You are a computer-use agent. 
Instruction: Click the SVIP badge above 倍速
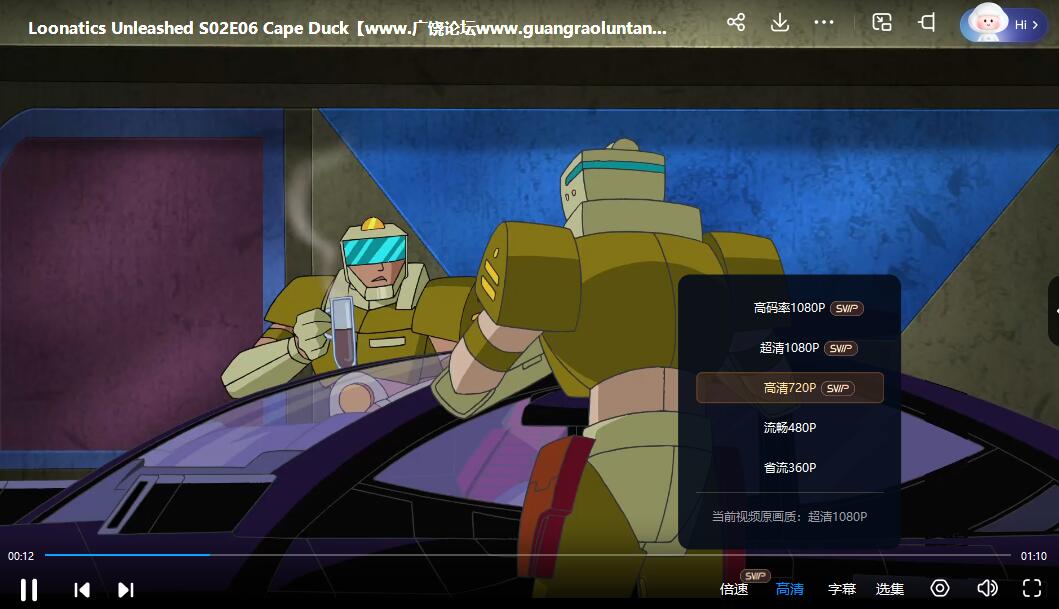pos(755,576)
